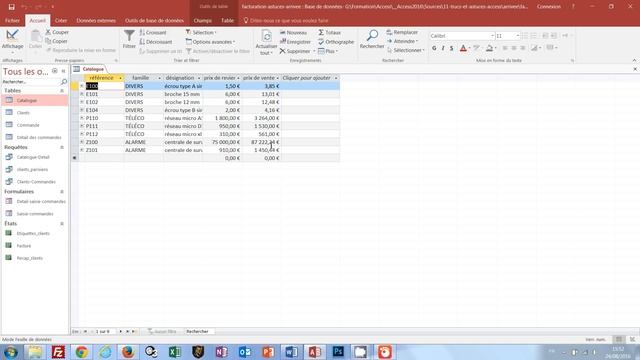The height and width of the screenshot is (360, 640).
Task: Align text left in the text formatting group
Action: (505, 48)
